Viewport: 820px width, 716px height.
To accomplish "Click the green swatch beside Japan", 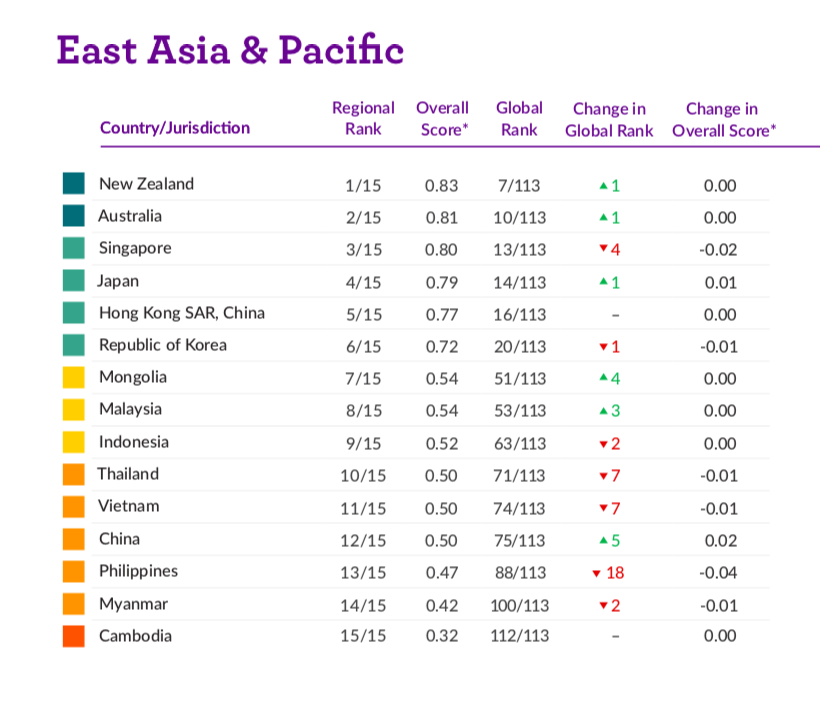I will (x=74, y=281).
